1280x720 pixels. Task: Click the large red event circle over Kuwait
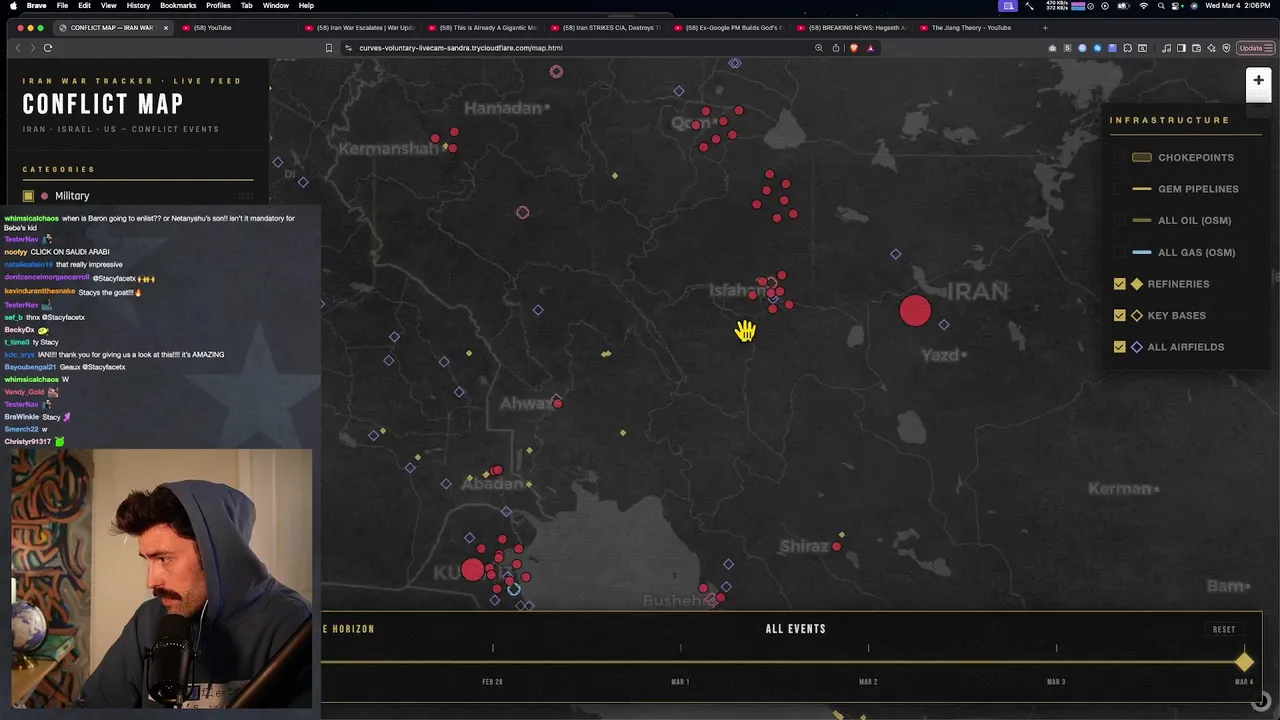[x=472, y=570]
